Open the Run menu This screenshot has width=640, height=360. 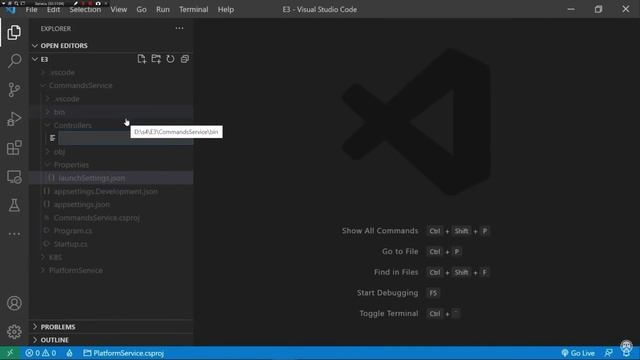tap(162, 9)
